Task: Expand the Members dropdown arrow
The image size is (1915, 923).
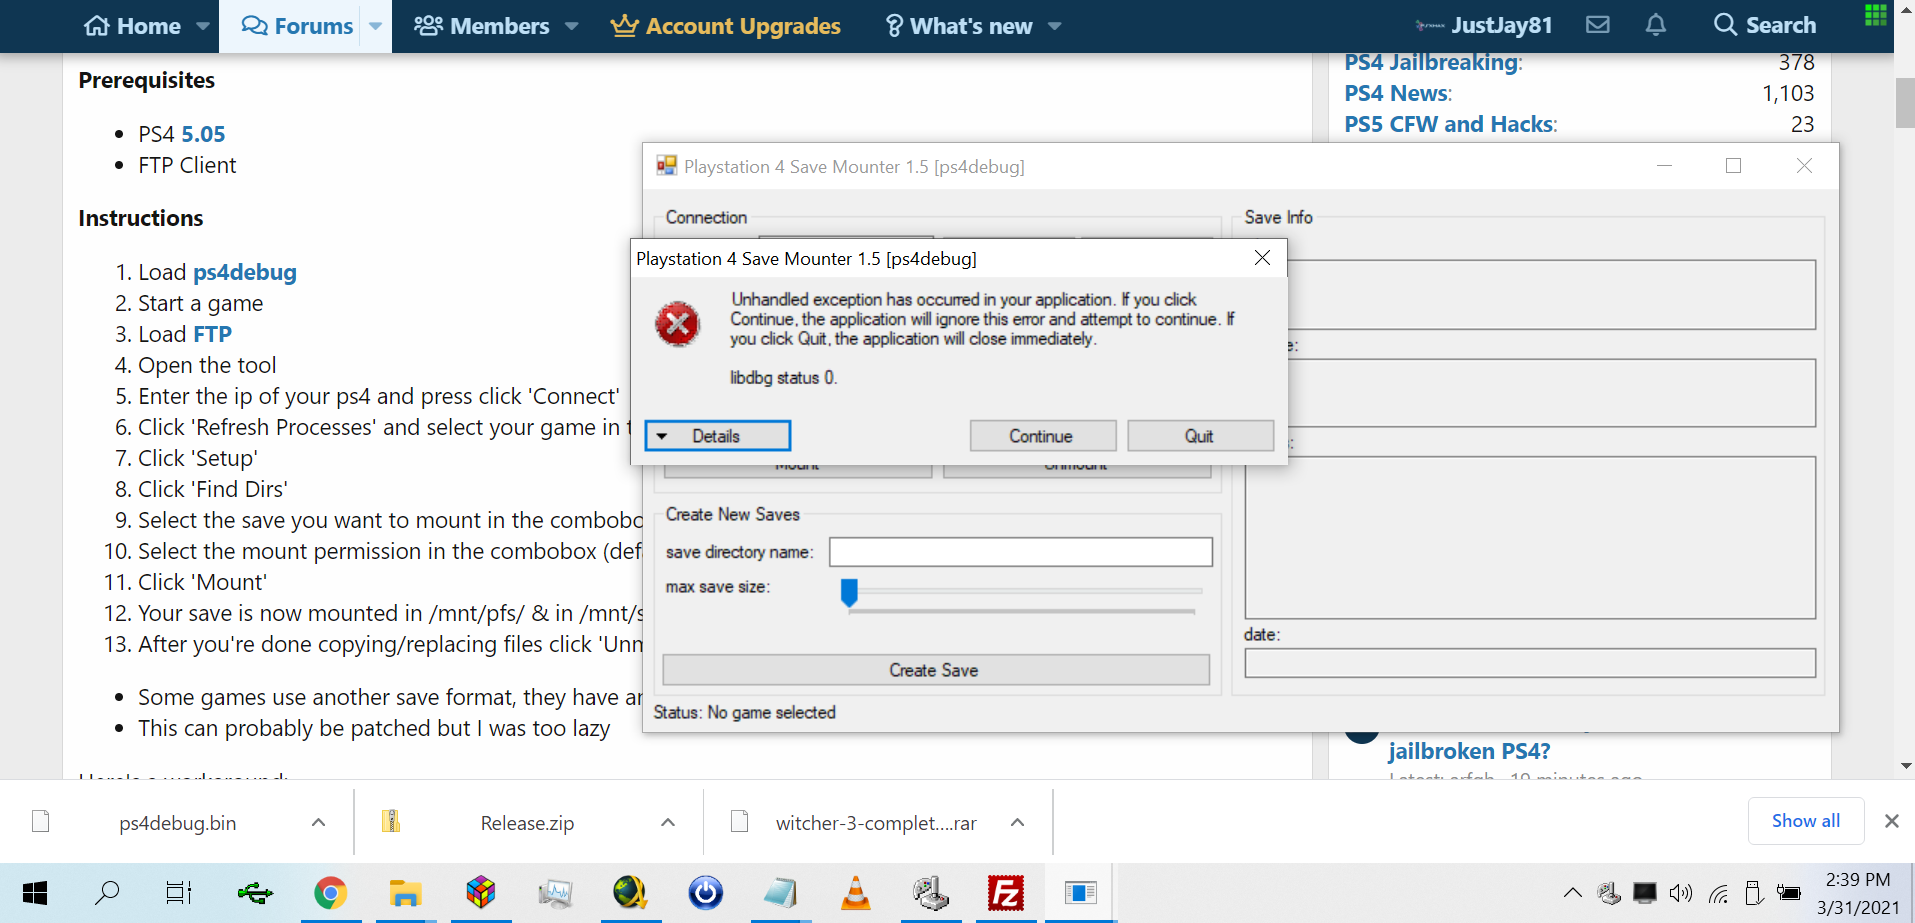Action: point(572,26)
